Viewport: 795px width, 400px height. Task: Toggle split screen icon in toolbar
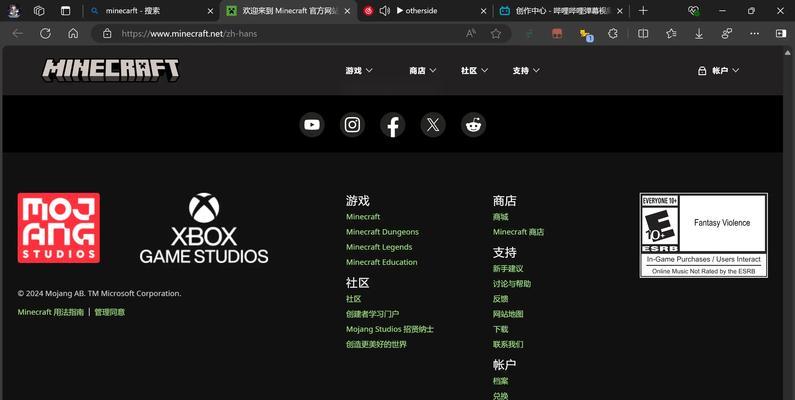(x=643, y=33)
